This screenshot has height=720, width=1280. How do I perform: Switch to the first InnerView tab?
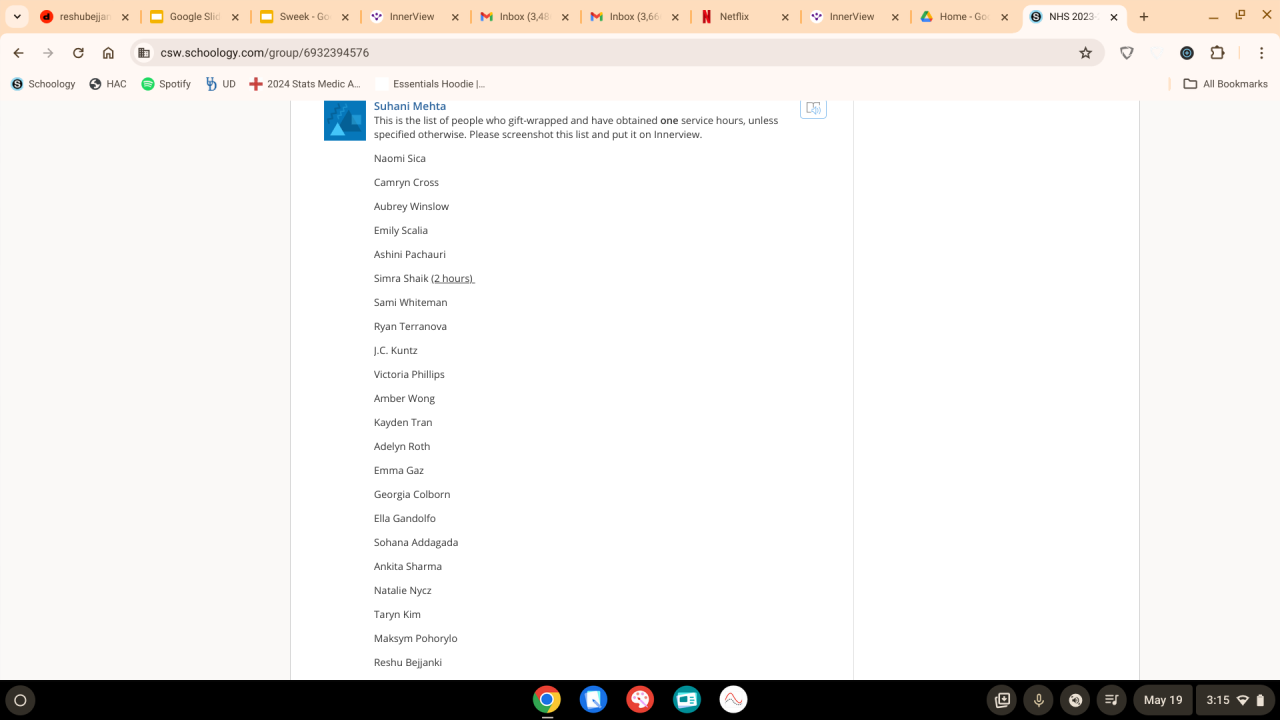tap(414, 17)
